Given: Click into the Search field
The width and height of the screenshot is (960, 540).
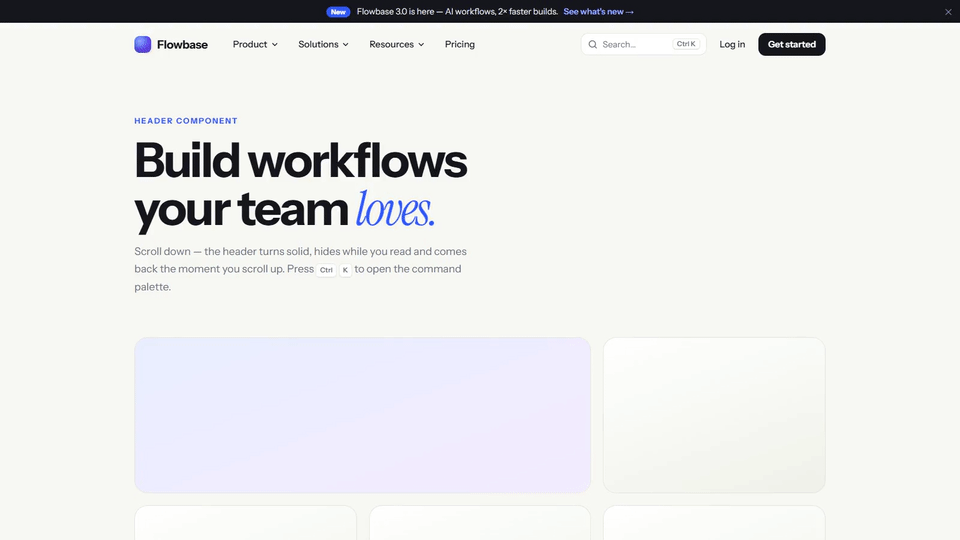Looking at the screenshot, I should pyautogui.click(x=643, y=44).
